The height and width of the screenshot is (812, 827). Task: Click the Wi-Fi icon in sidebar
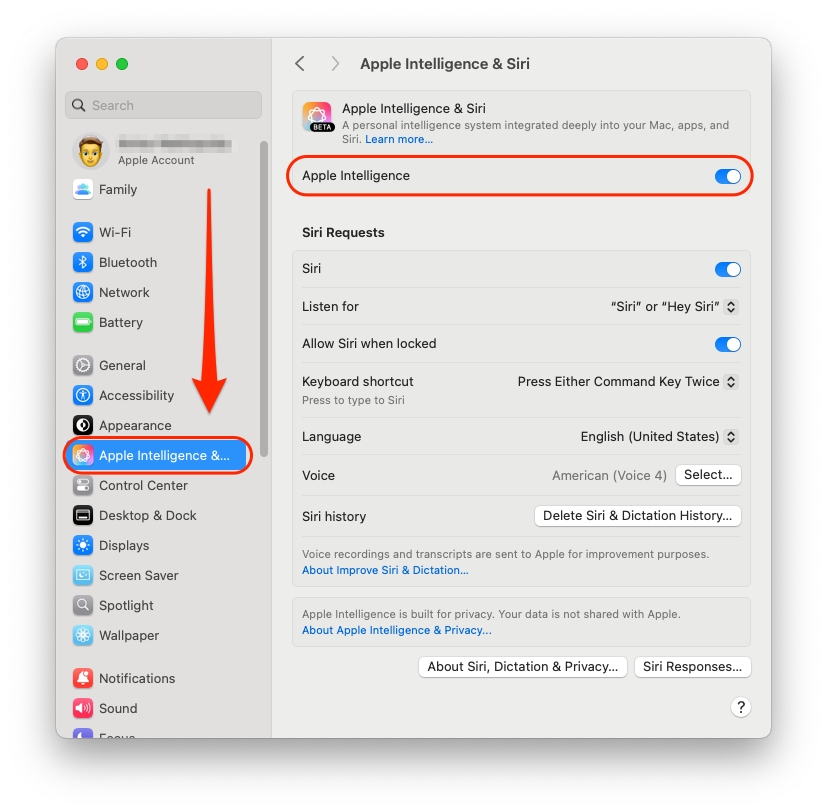click(83, 233)
